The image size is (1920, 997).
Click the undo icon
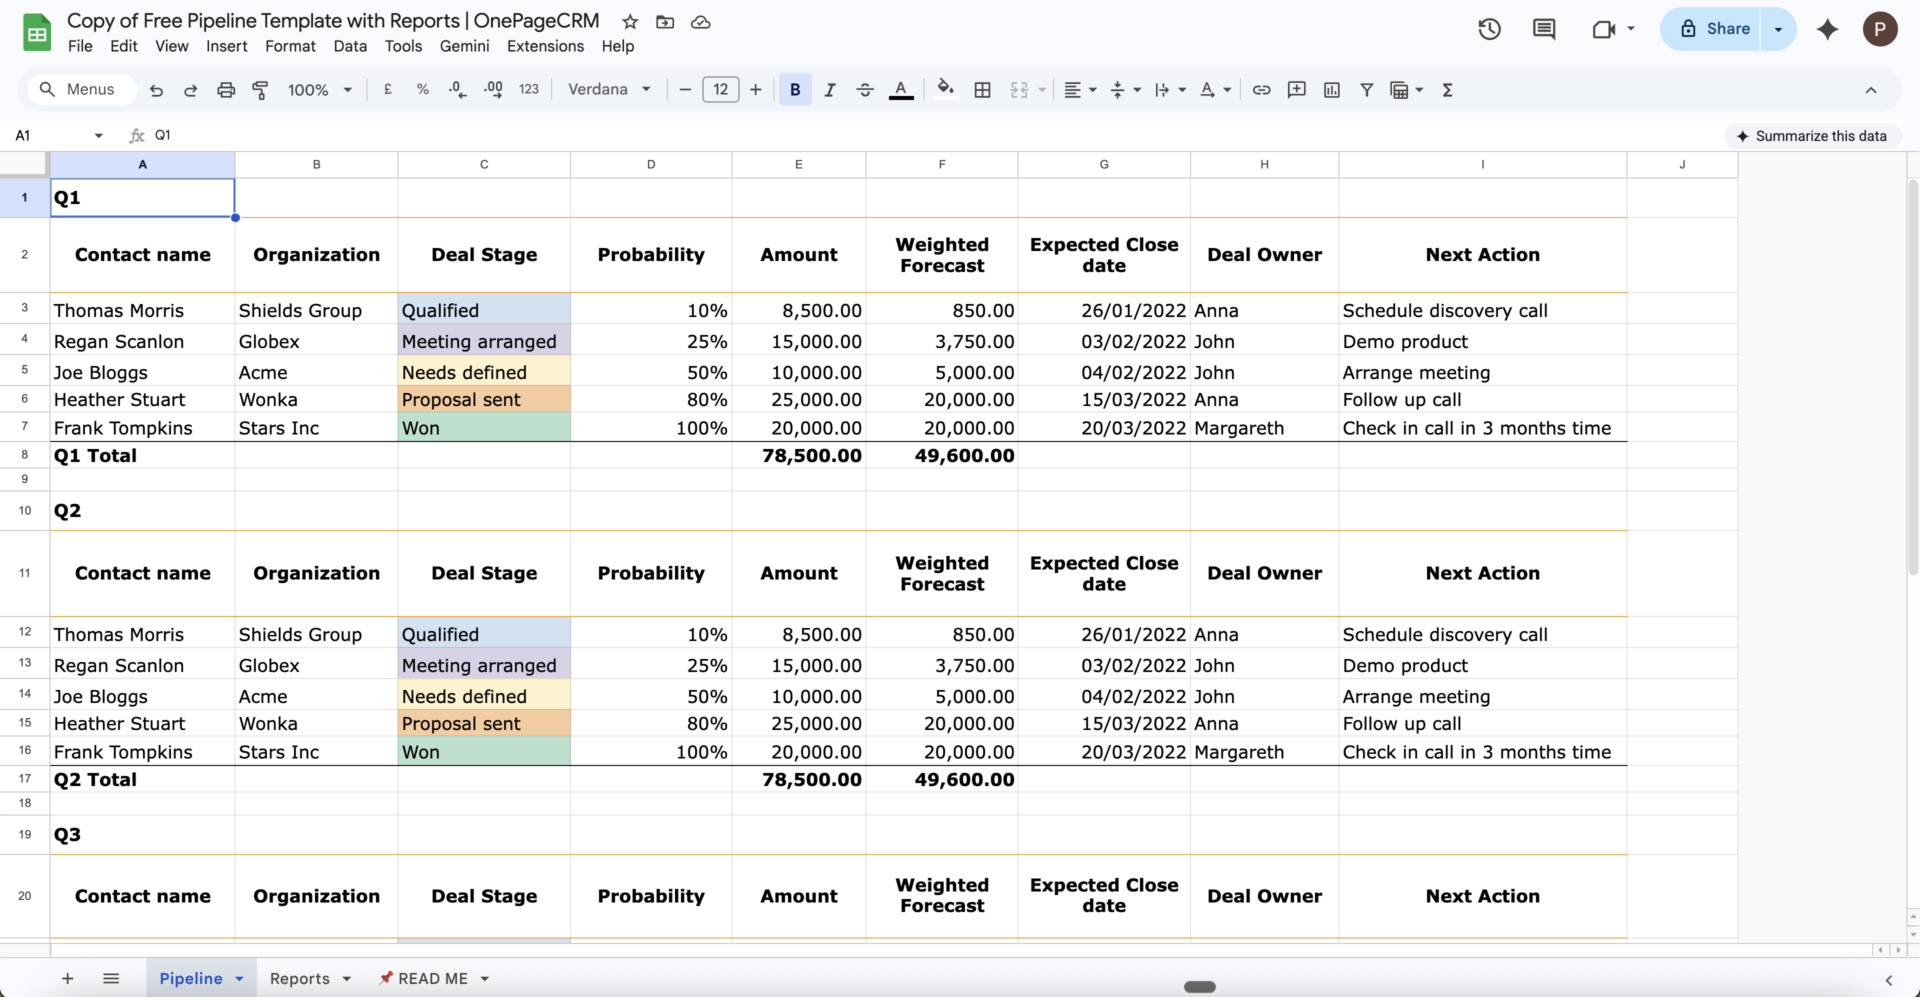(156, 90)
